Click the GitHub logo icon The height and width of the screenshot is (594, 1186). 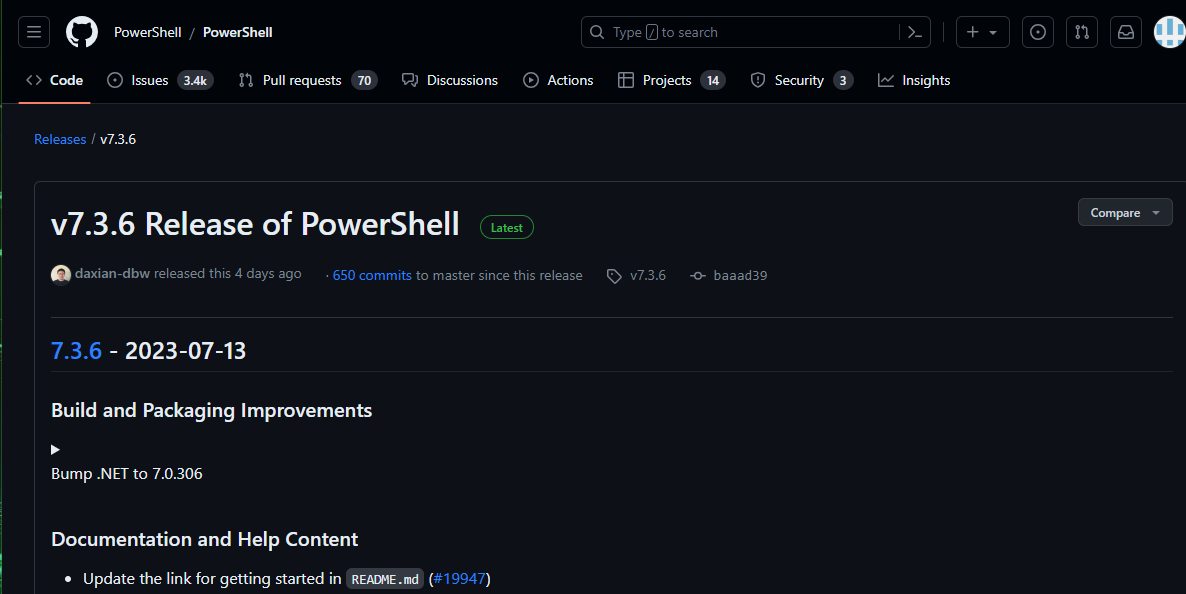[x=82, y=32]
